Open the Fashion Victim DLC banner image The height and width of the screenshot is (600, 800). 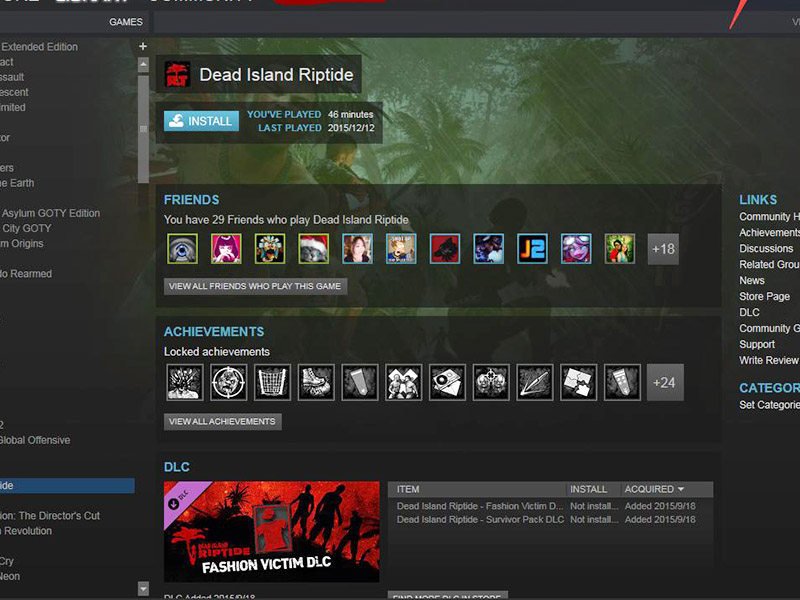pyautogui.click(x=271, y=531)
